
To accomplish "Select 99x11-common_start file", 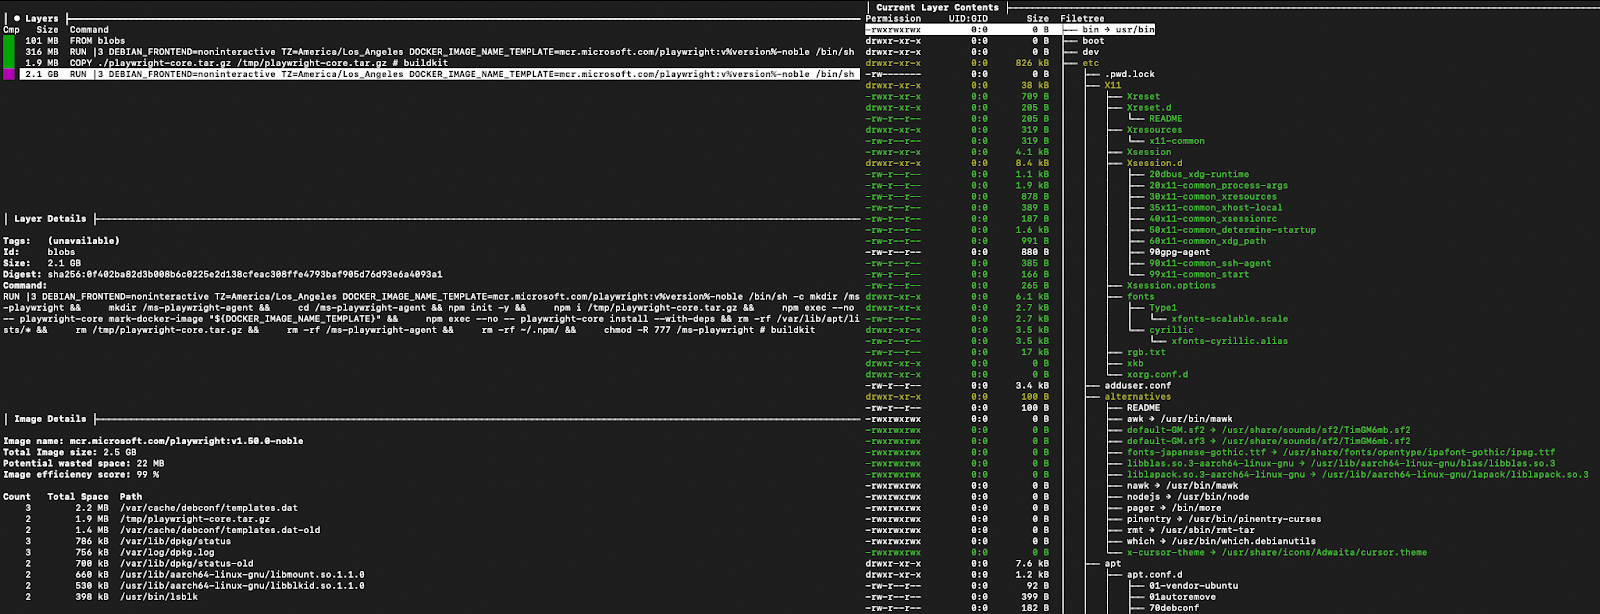I will coord(1199,274).
